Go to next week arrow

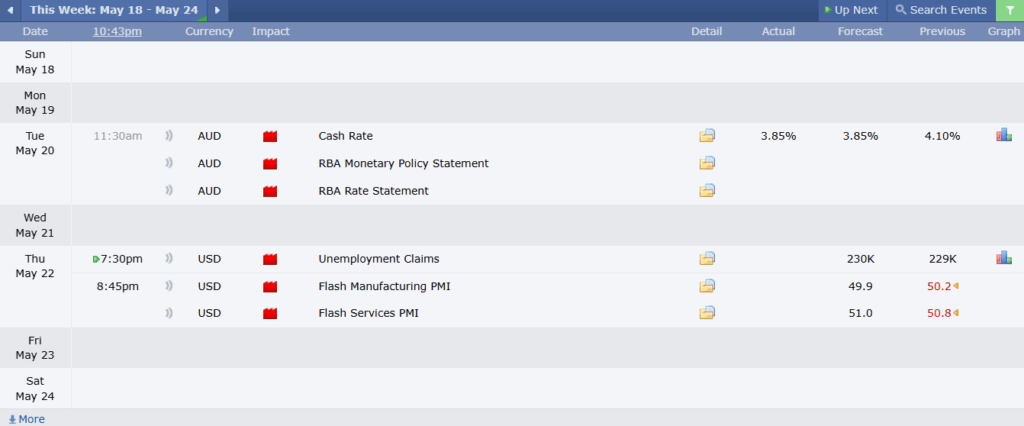pos(217,10)
